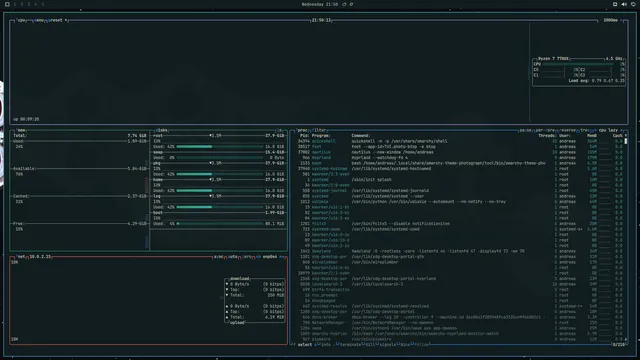The width and height of the screenshot is (640, 360).
Task: Click swap used 0% bar
Action: click(x=220, y=158)
